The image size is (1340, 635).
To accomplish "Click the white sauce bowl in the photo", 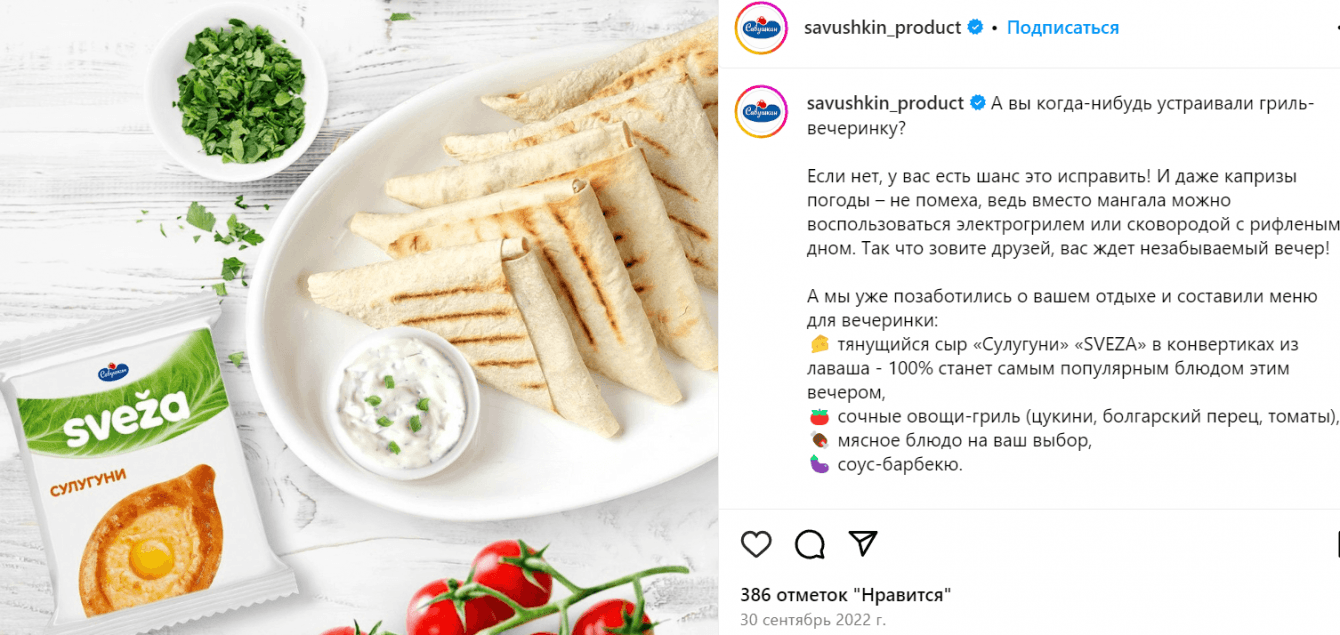I will point(399,400).
